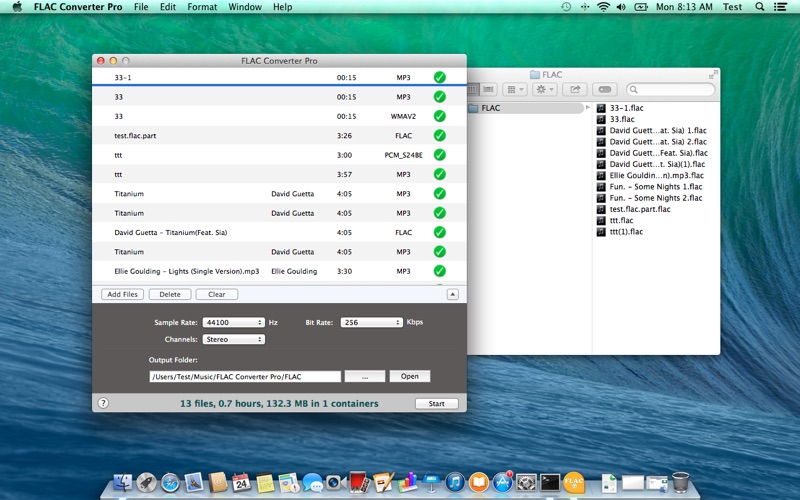The image size is (800, 500).
Task: Click the Start button
Action: click(x=436, y=403)
